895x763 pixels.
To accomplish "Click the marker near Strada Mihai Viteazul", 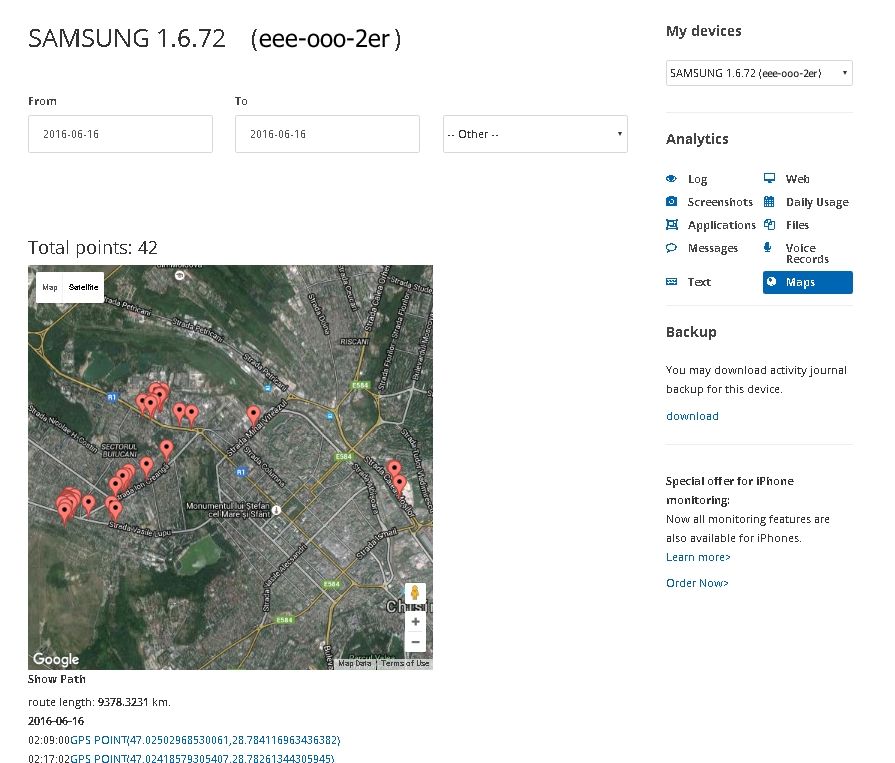I will (x=253, y=415).
